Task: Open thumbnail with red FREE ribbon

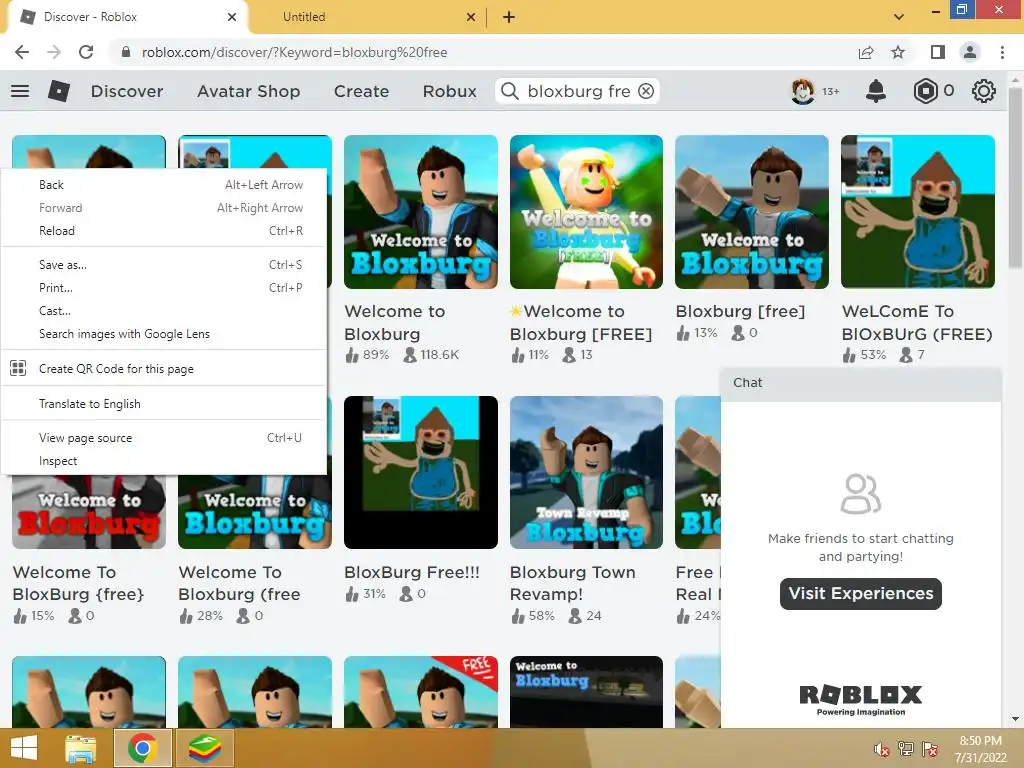Action: [x=421, y=692]
